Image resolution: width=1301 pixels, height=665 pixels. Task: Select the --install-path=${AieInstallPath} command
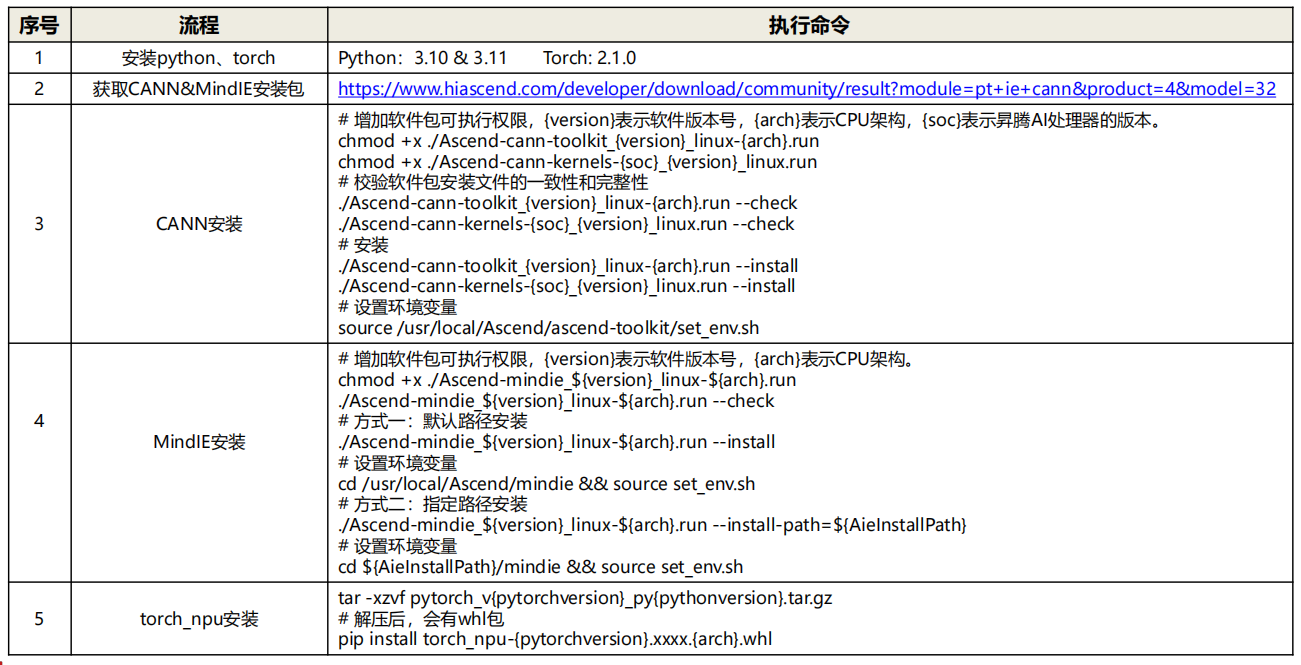pos(652,525)
